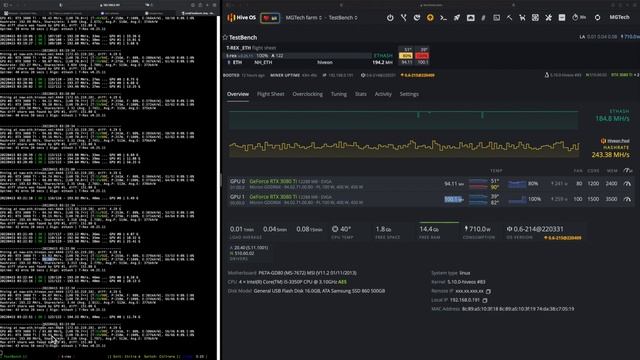Star the TestBench rig as favorite
640x360 pixels.
pyautogui.click(x=225, y=37)
